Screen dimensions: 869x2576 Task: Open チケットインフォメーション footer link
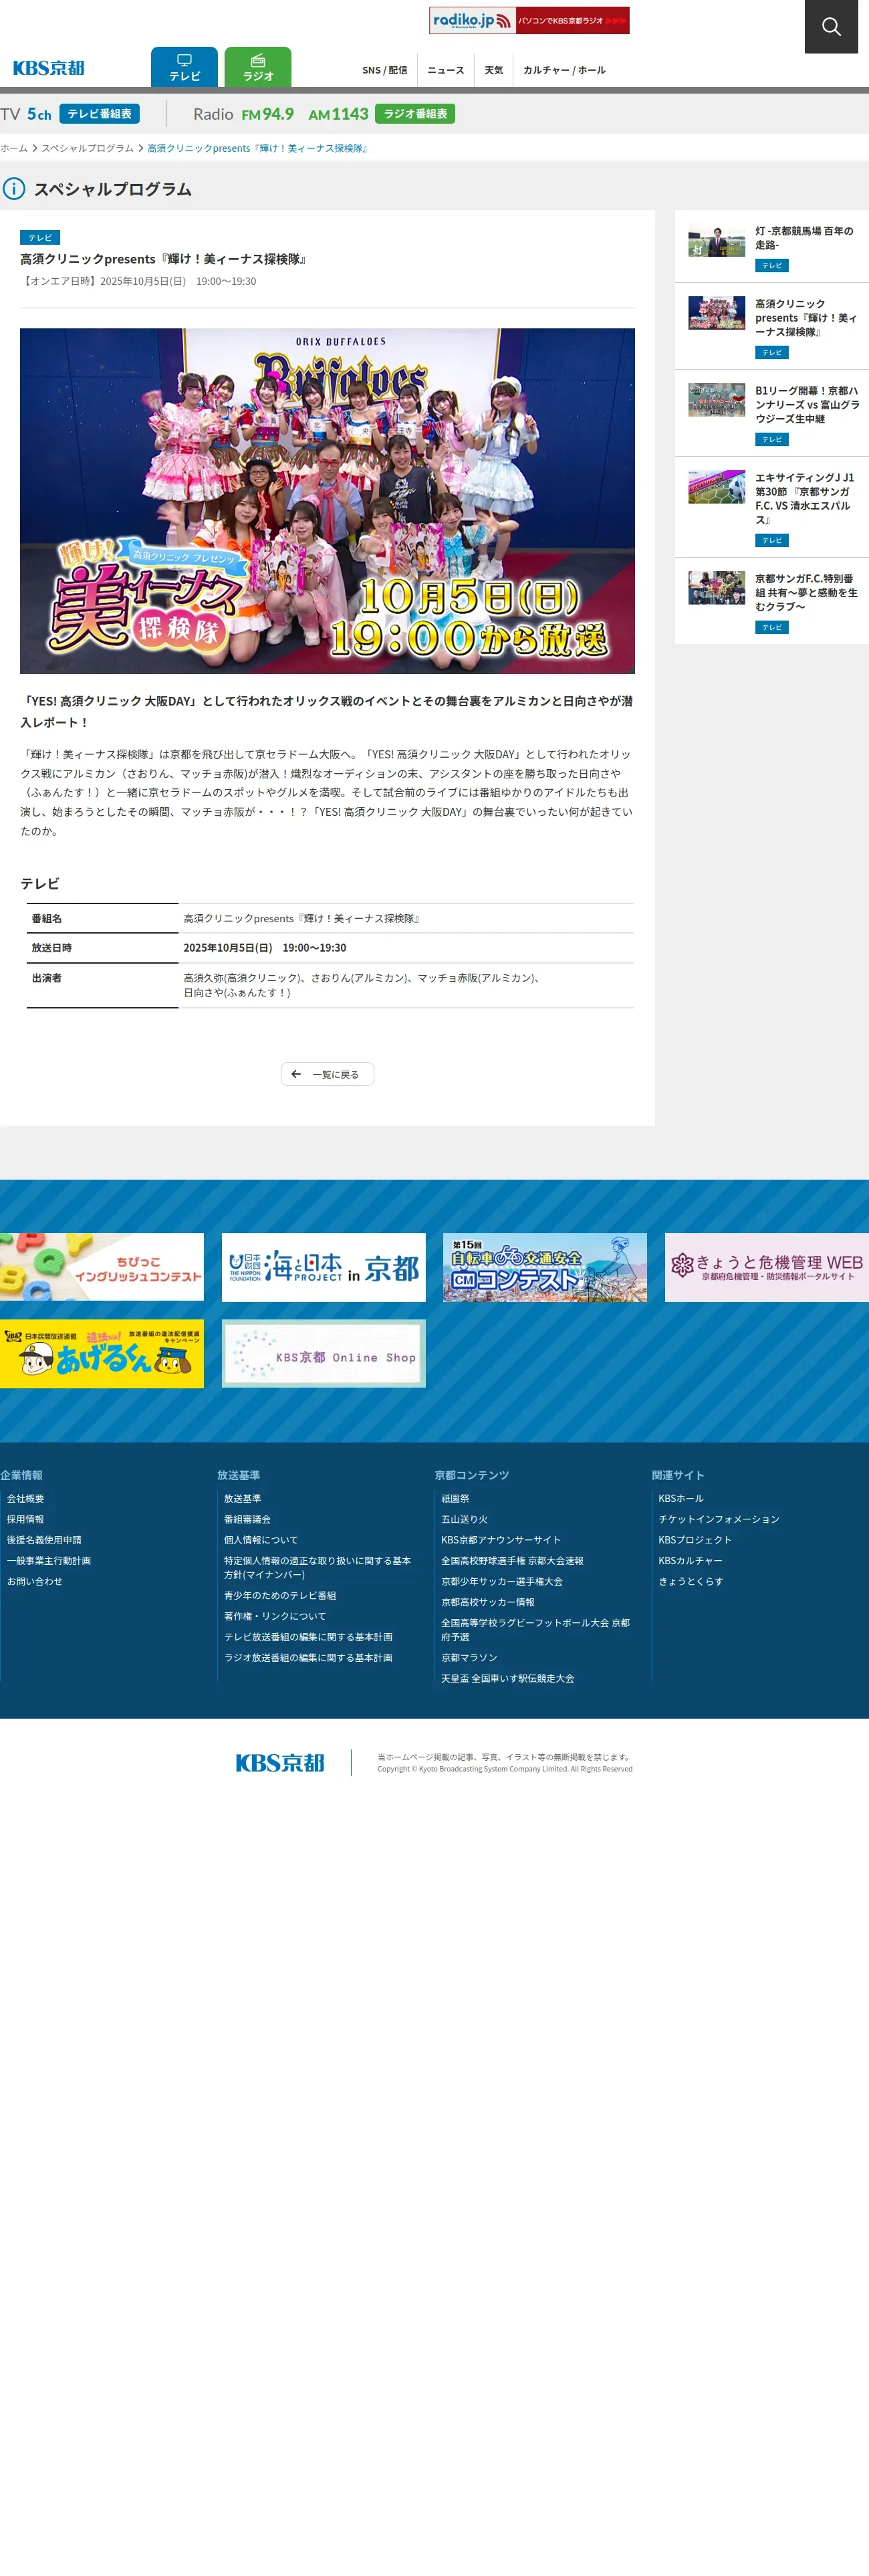tap(719, 1520)
